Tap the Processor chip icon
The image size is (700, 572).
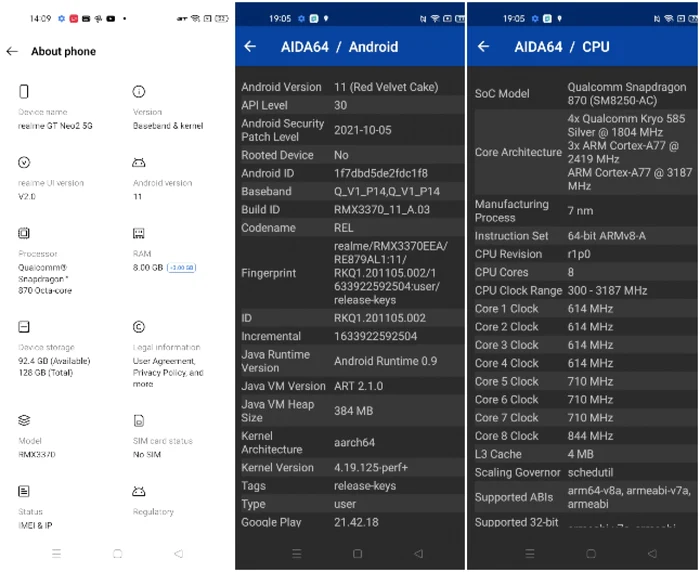(24, 233)
